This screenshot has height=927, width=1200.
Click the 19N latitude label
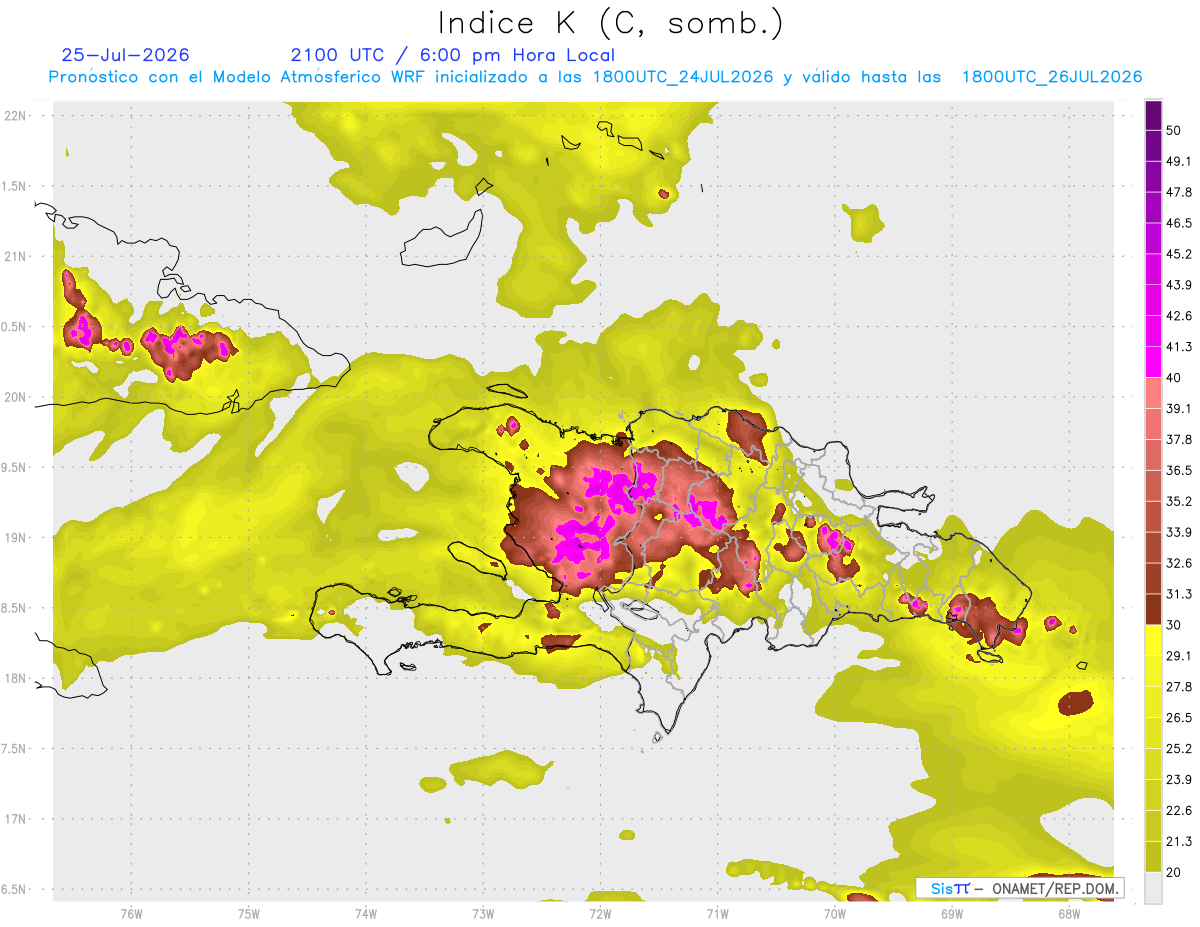pyautogui.click(x=15, y=537)
